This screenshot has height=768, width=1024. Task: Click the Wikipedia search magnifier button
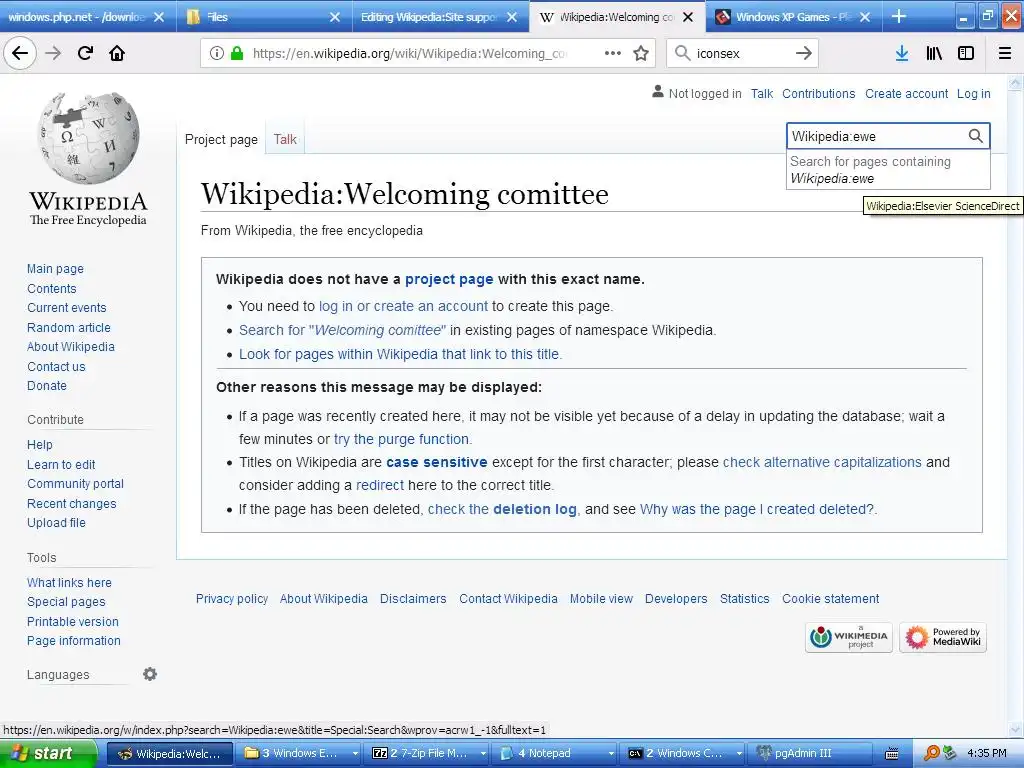[x=975, y=136]
